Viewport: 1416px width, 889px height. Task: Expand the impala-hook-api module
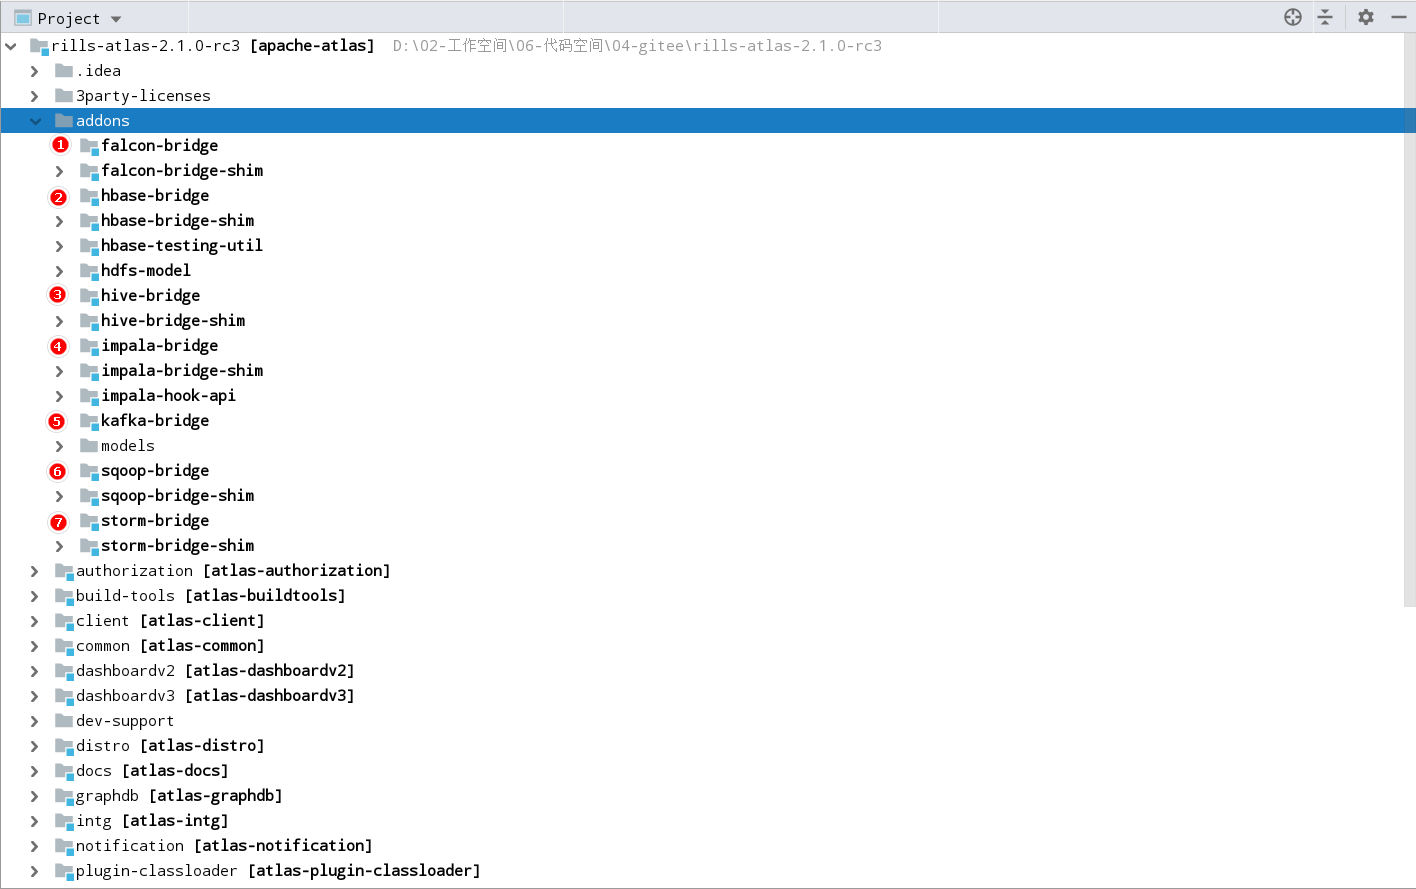[60, 396]
